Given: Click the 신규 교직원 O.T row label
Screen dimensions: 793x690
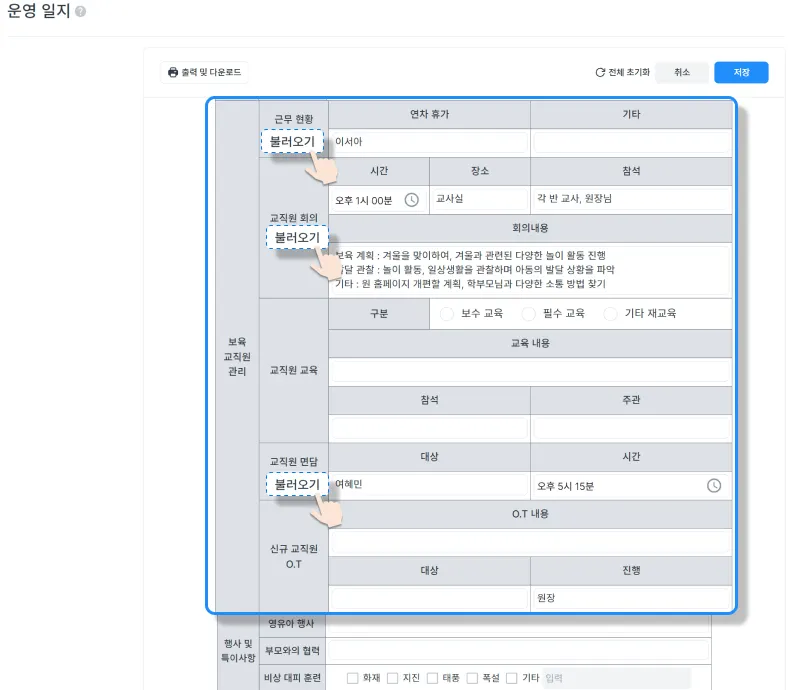Looking at the screenshot, I should [x=294, y=556].
